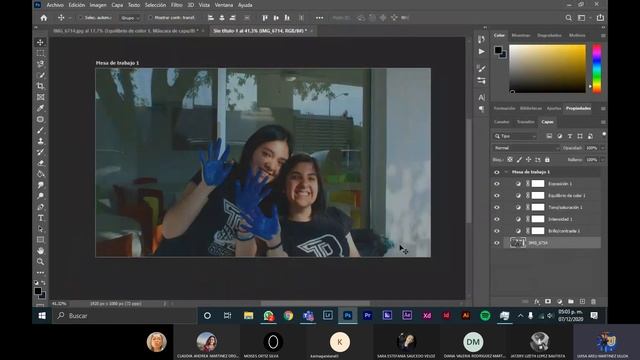
Task: Select the Brush tool
Action: [40, 130]
